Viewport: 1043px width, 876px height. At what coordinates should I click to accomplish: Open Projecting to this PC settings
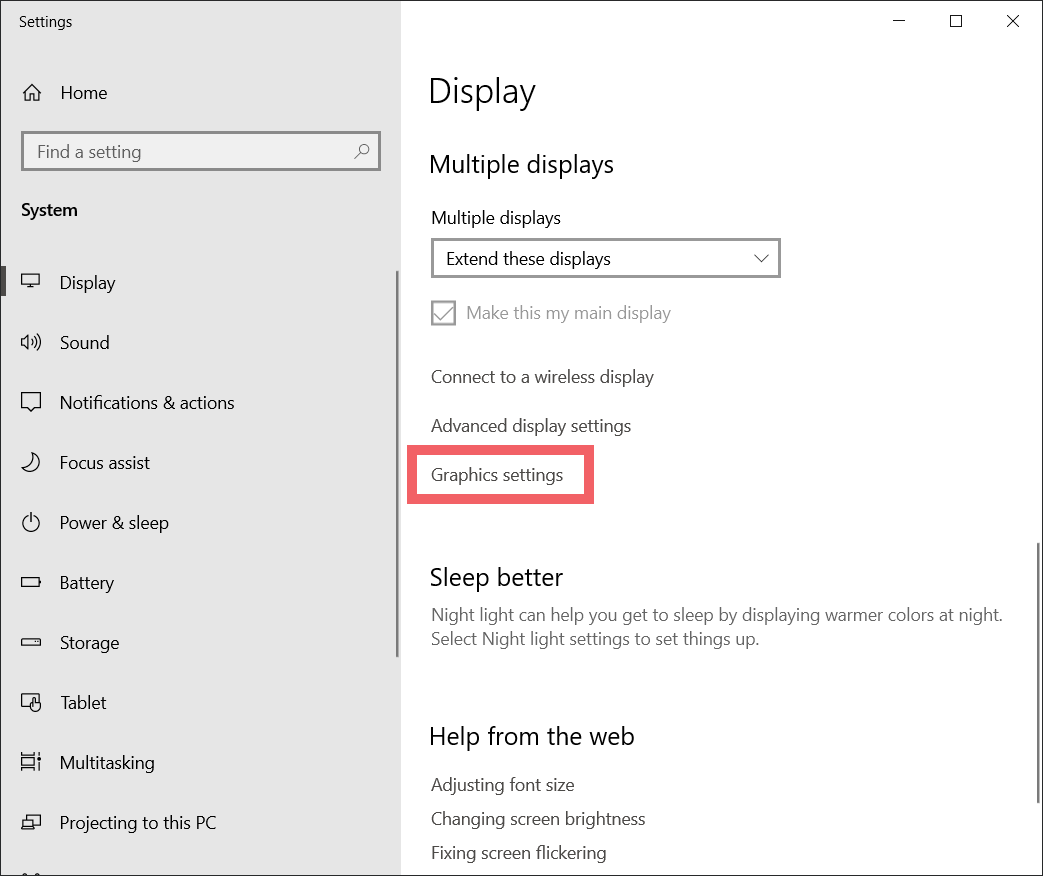tap(31, 822)
